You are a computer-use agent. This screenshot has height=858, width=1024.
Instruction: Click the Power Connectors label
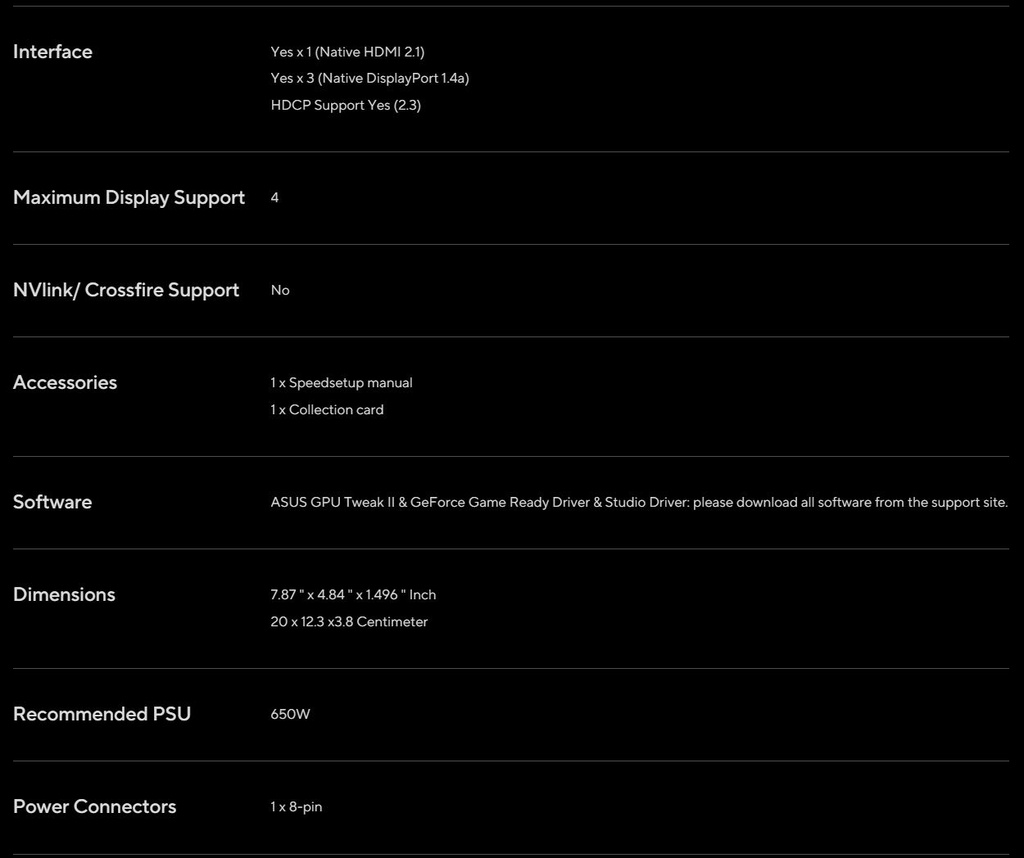pyautogui.click(x=94, y=807)
